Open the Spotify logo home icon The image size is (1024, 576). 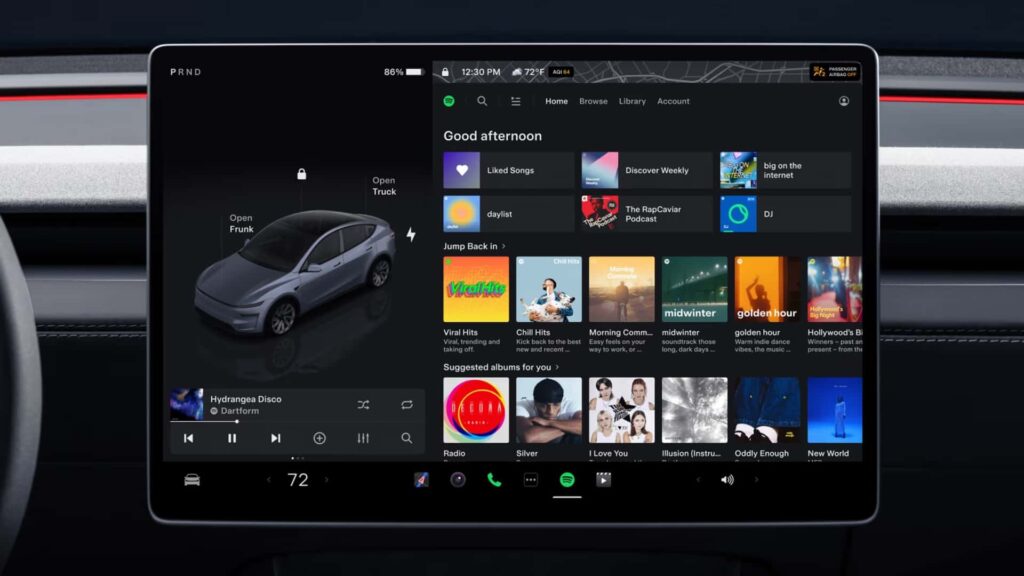(x=449, y=101)
